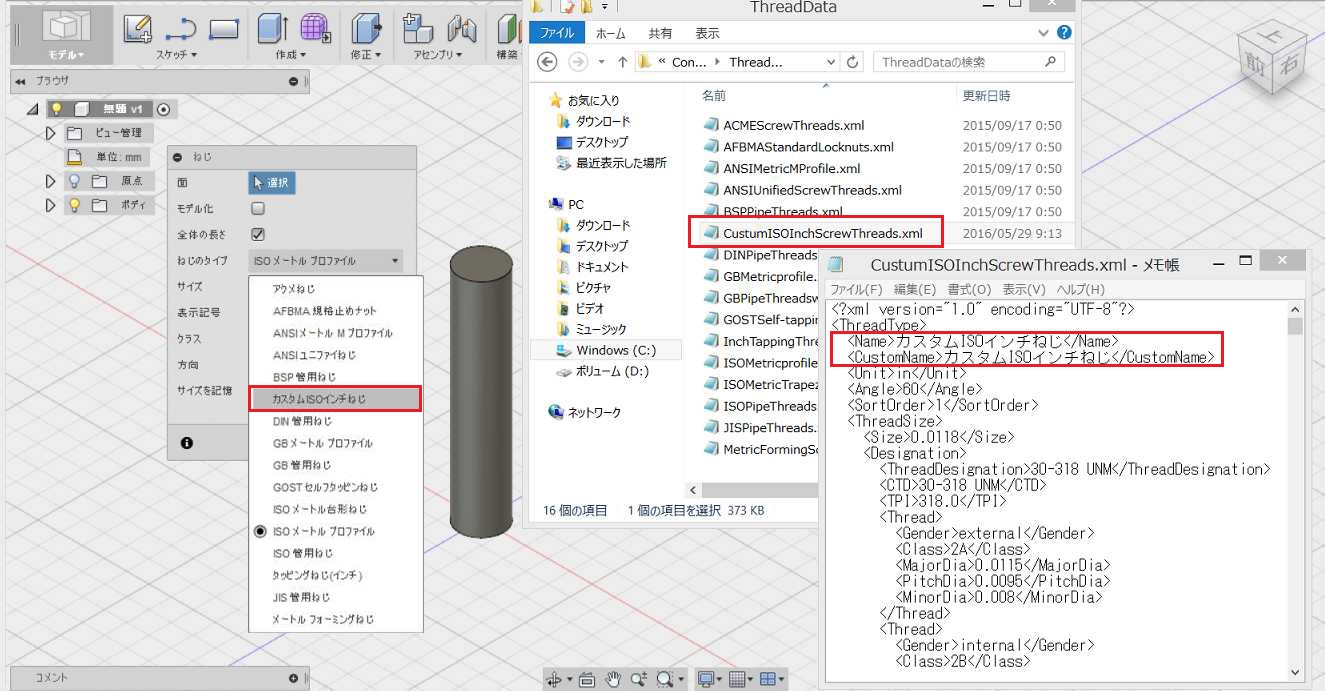Click the Explorer horizontal scrollbar left arrow

point(693,489)
